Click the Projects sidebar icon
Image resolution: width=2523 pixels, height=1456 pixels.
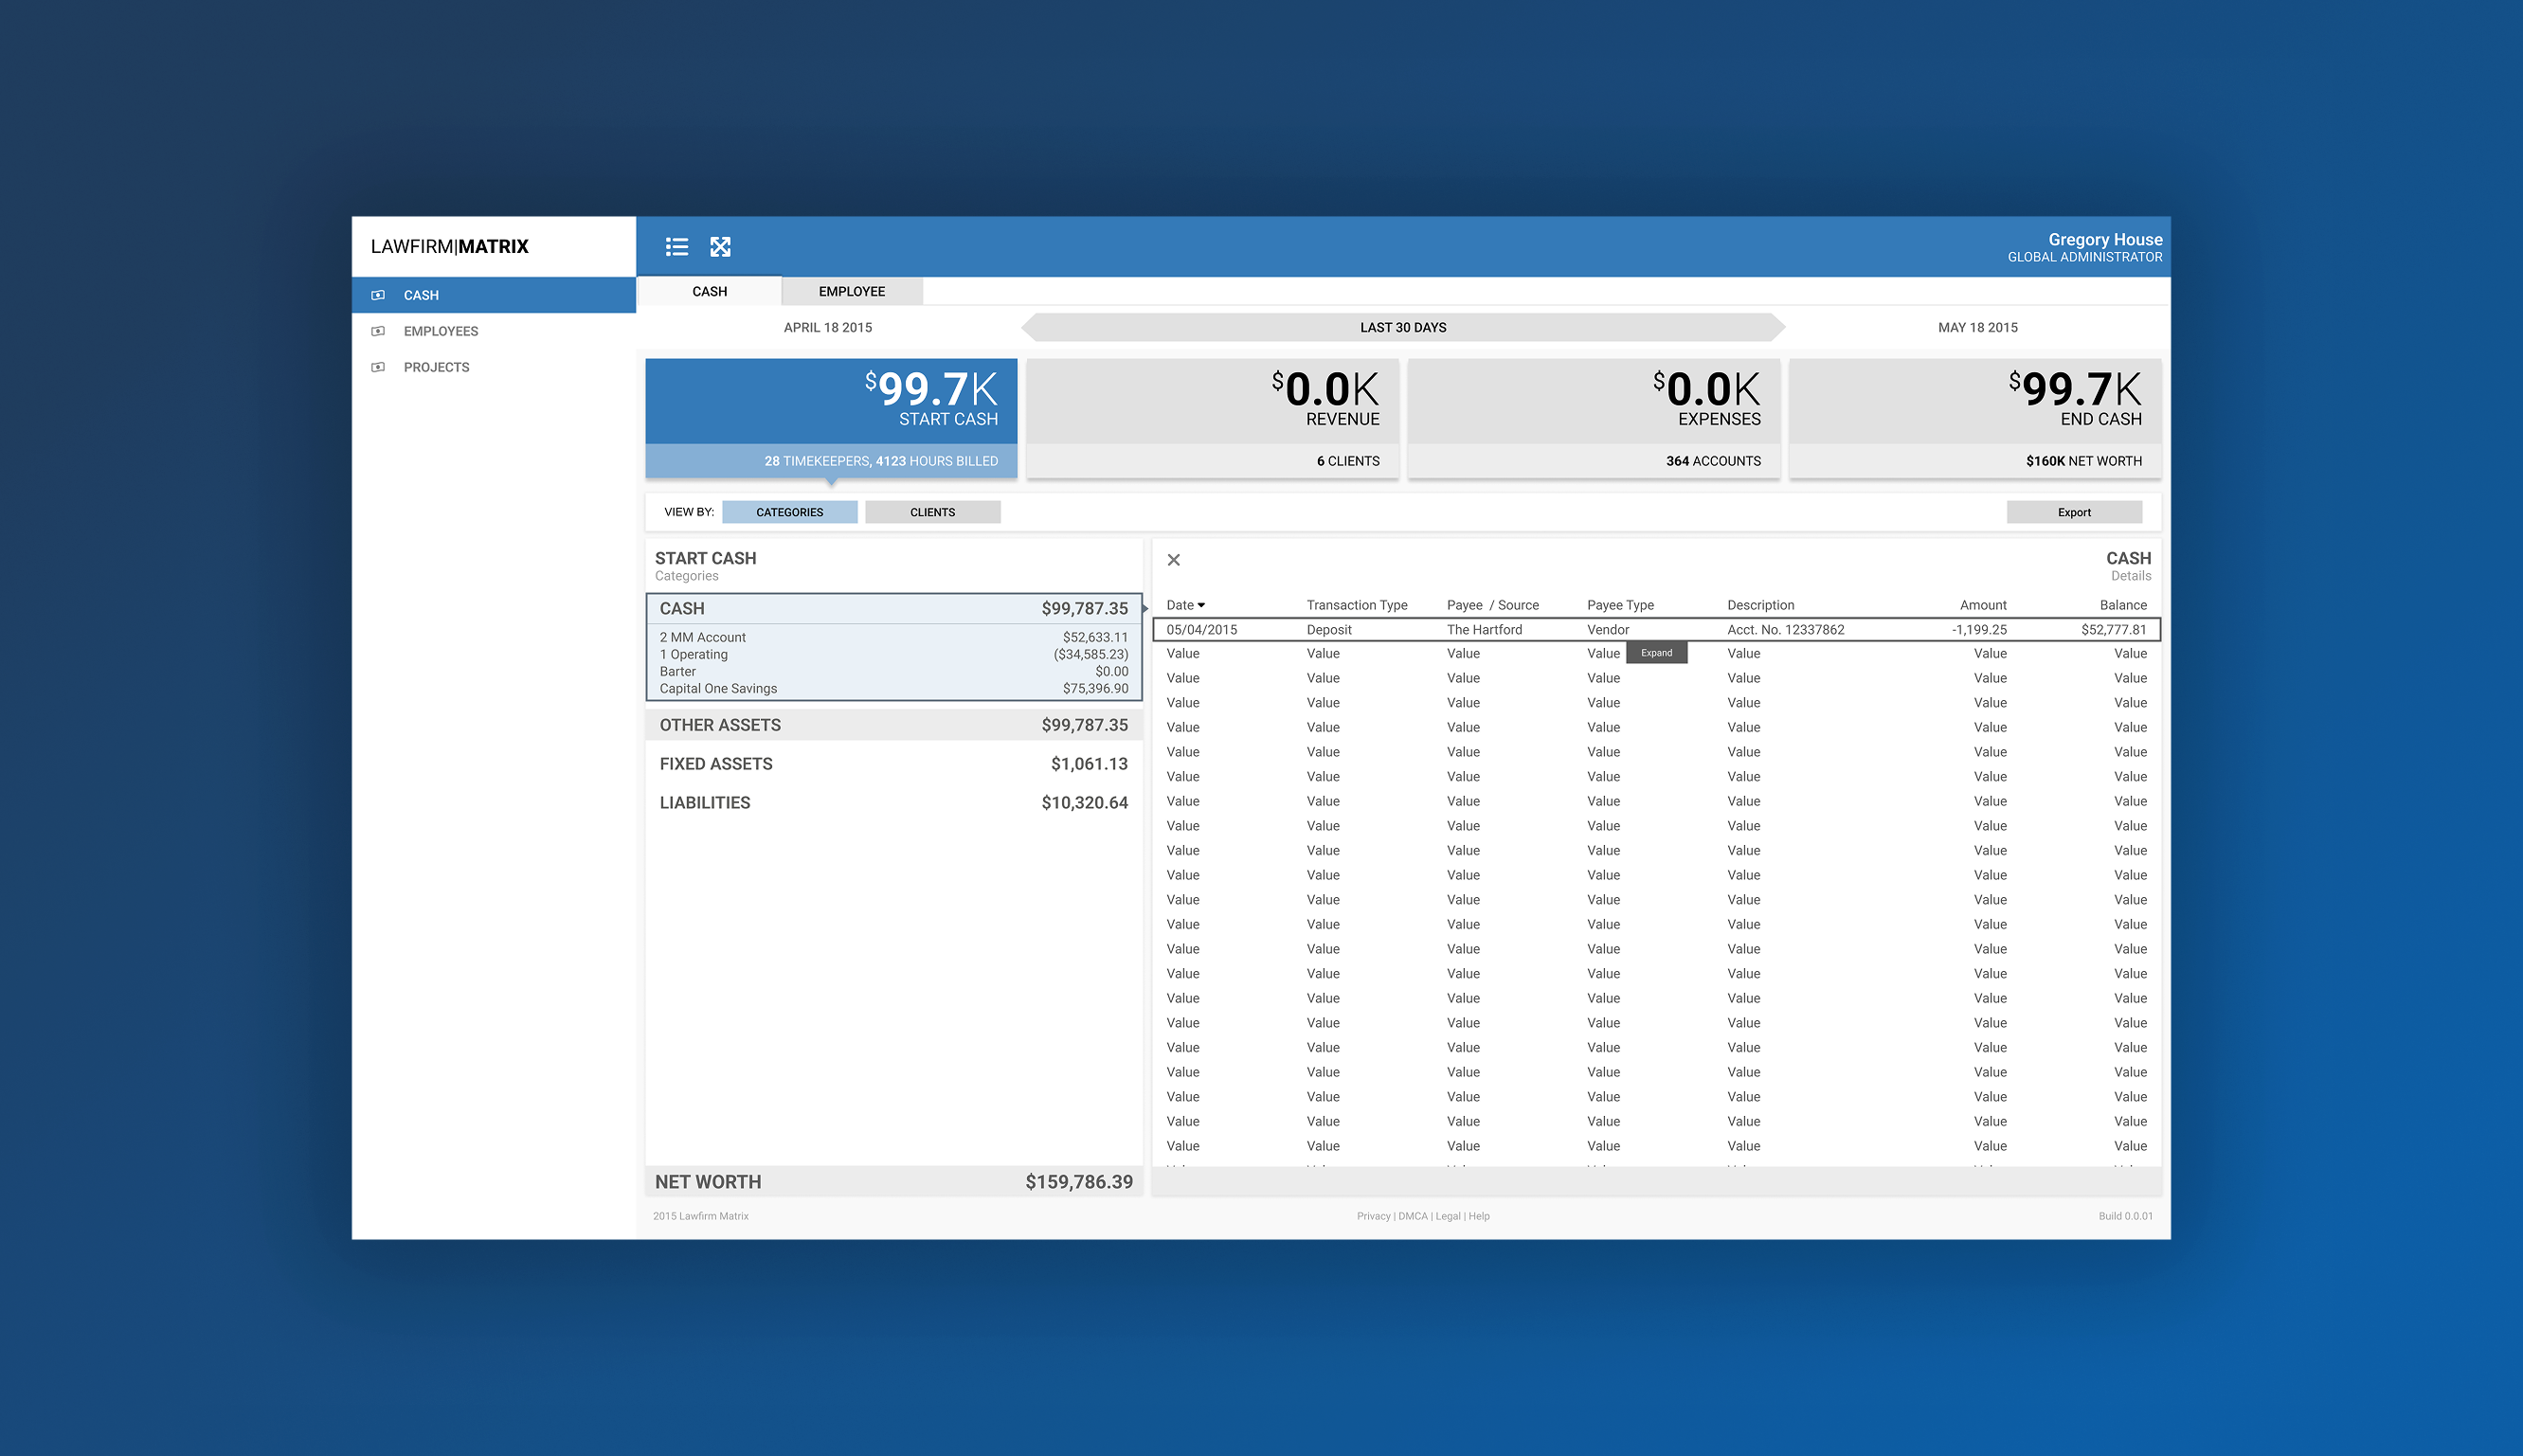378,367
